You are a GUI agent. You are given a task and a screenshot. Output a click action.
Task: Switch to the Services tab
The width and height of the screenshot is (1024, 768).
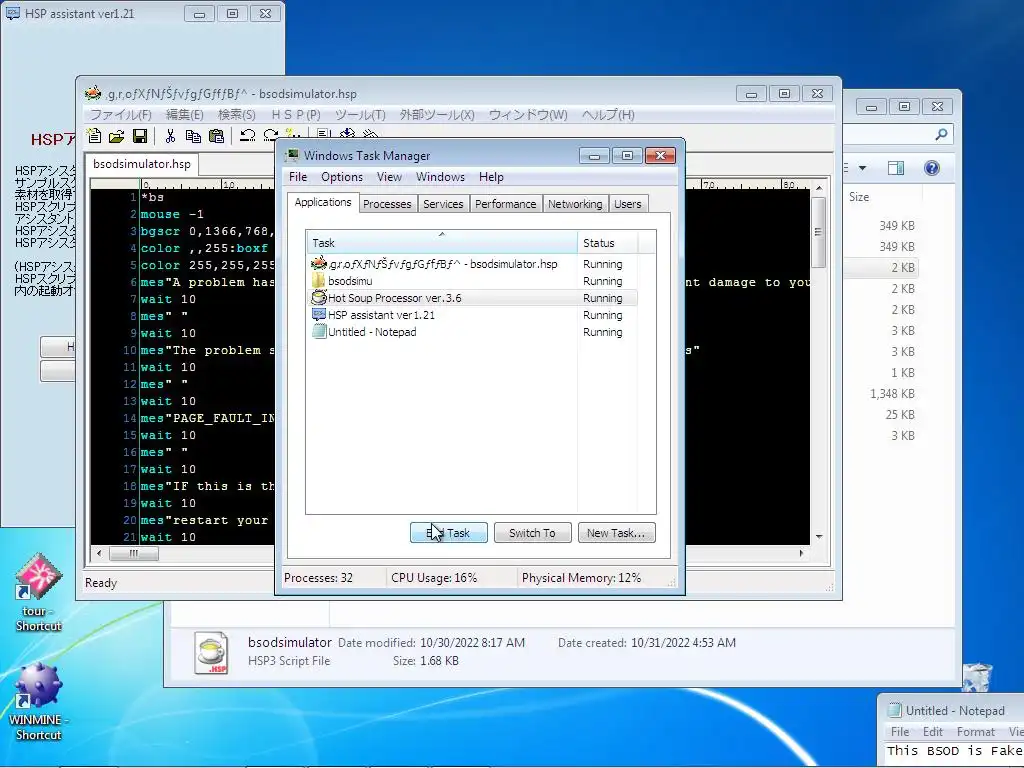443,204
